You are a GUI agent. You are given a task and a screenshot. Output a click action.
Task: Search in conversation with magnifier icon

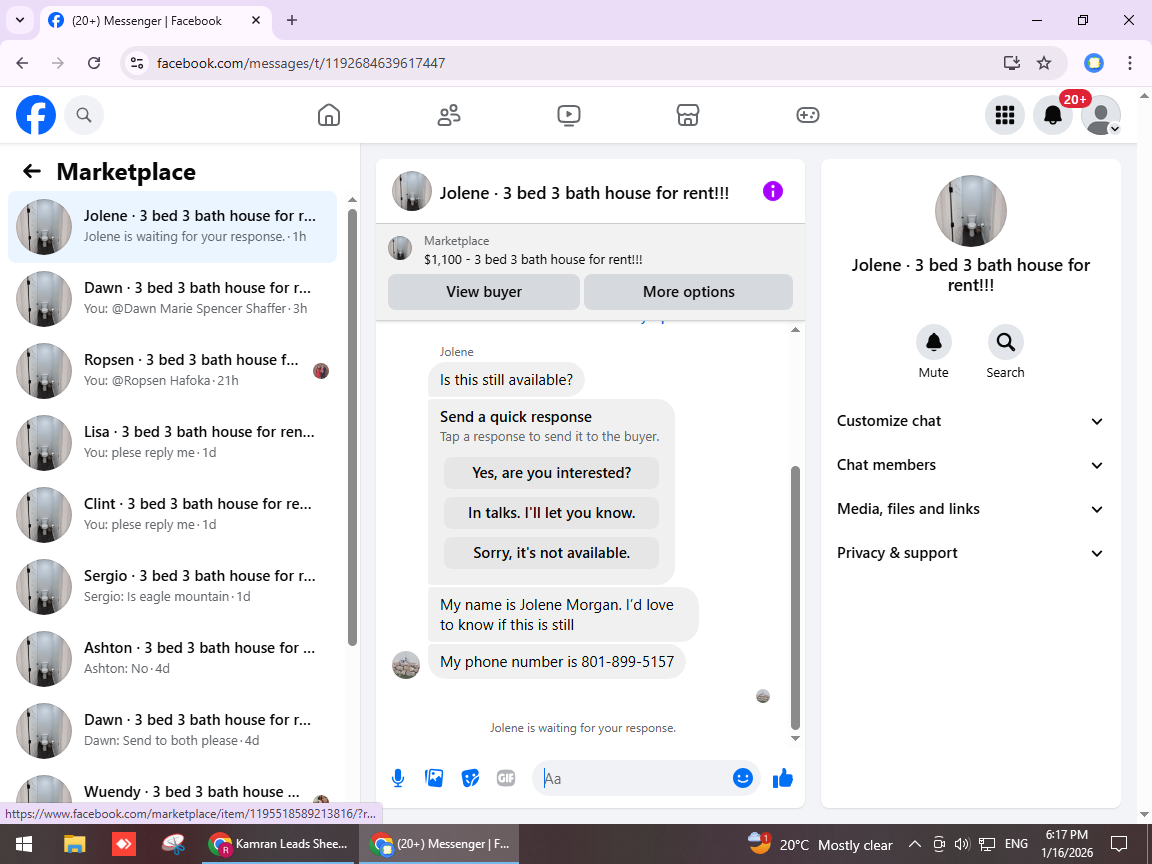[1005, 342]
